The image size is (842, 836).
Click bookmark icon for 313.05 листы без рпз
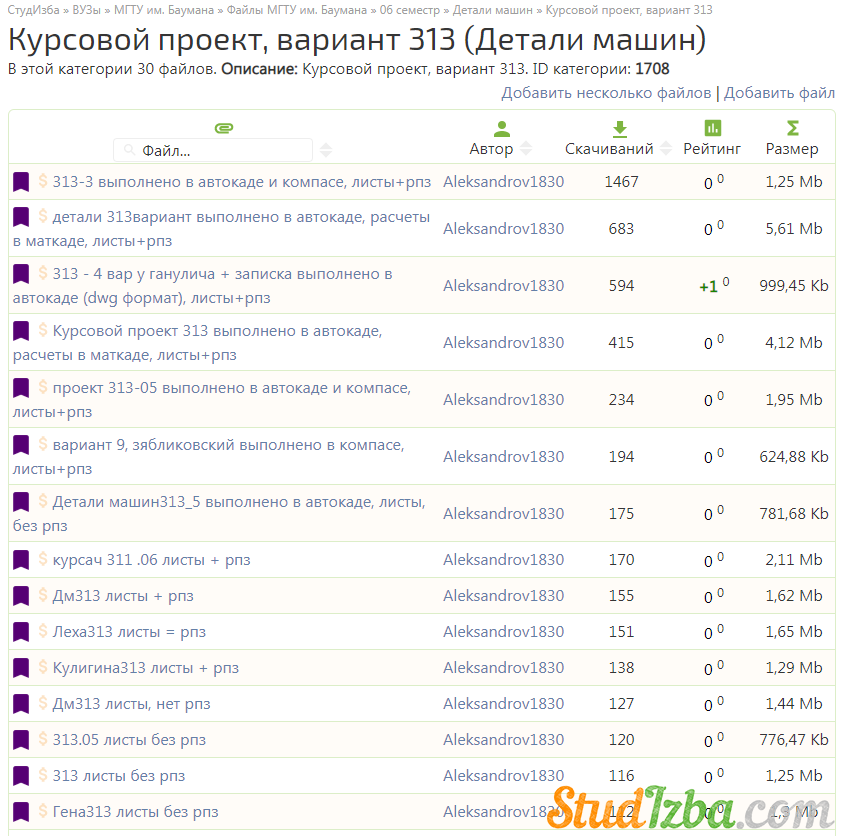point(21,739)
